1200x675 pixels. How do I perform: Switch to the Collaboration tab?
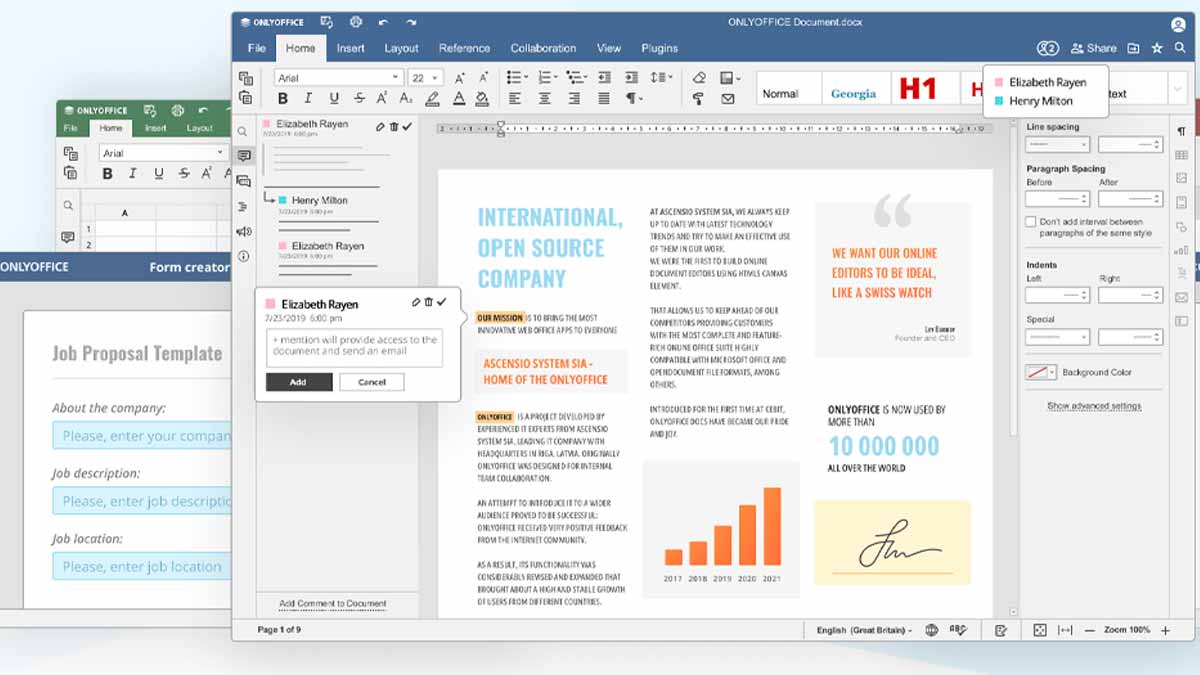pos(543,48)
